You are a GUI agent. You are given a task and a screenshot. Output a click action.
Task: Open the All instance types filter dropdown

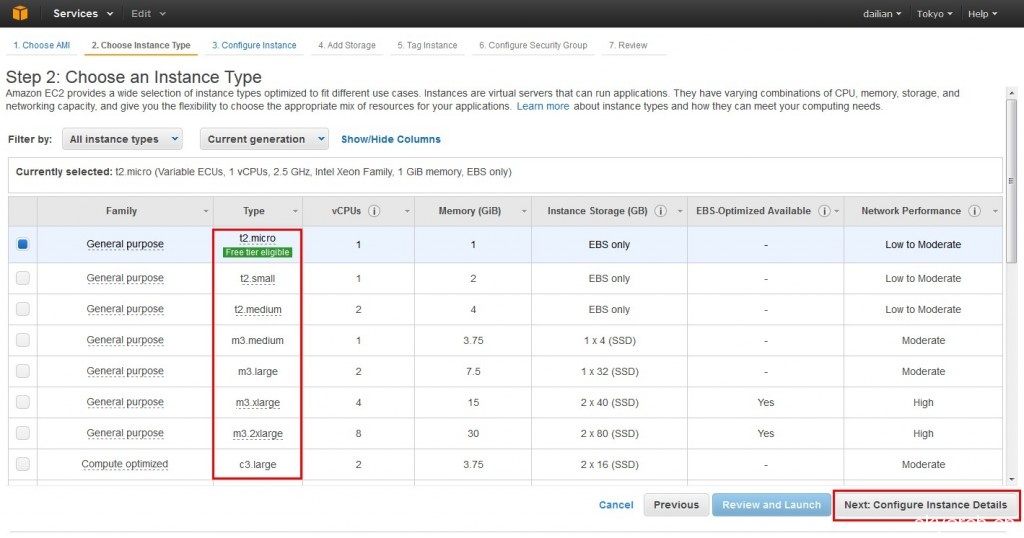tap(122, 139)
